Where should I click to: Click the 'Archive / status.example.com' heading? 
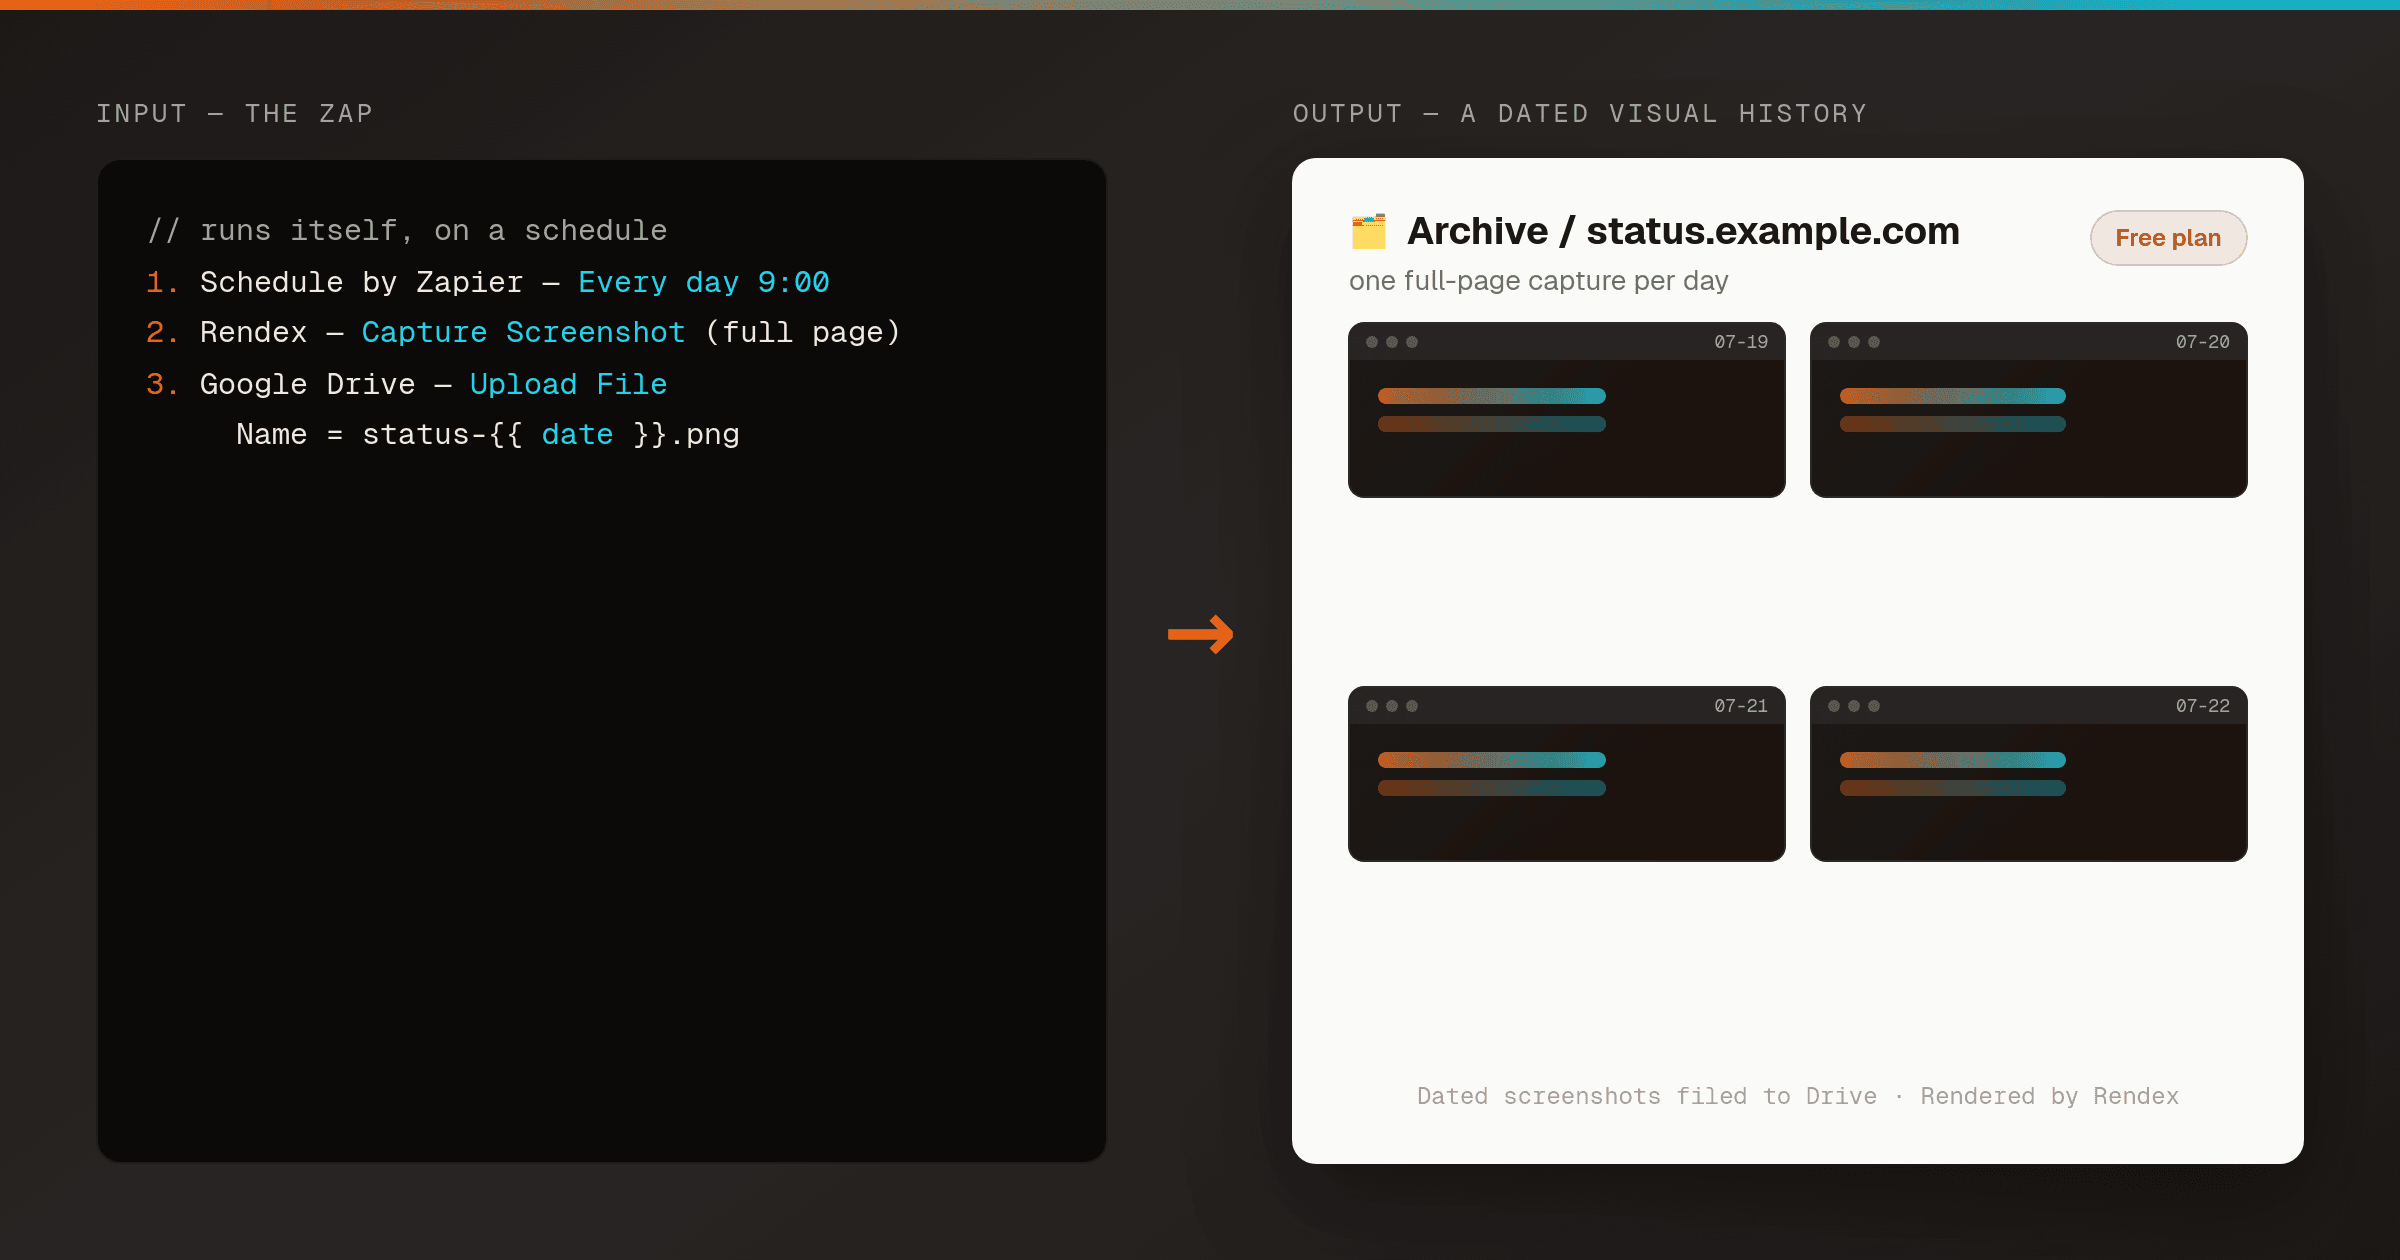1683,231
